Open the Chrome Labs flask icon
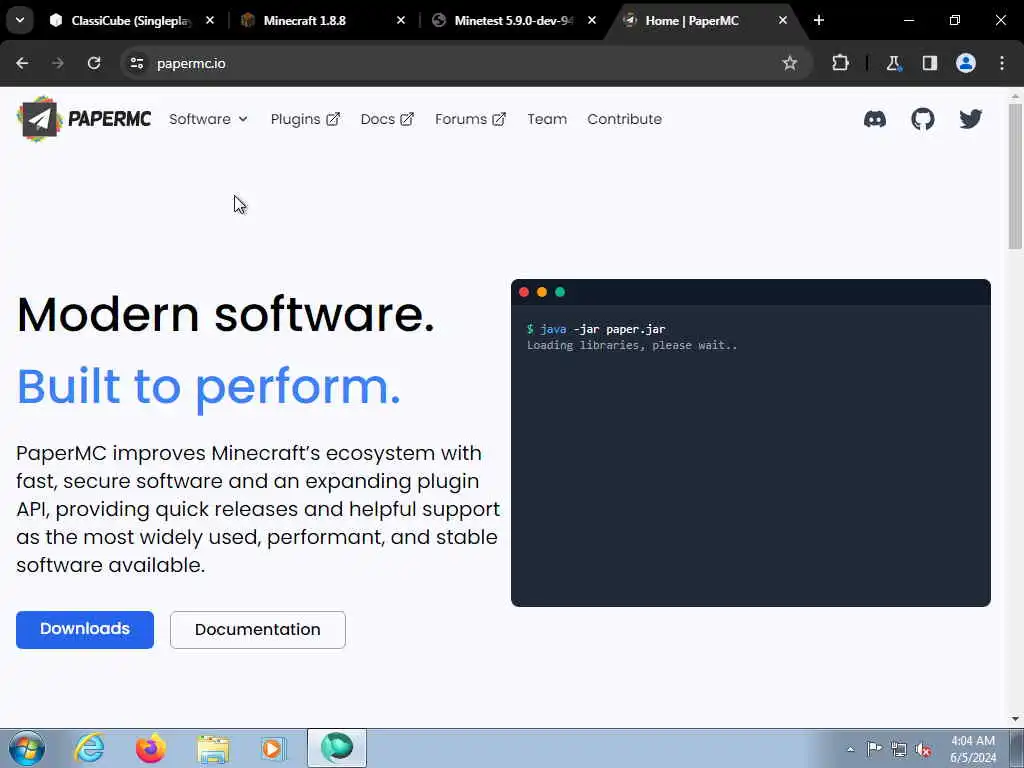This screenshot has width=1024, height=768. pos(893,63)
